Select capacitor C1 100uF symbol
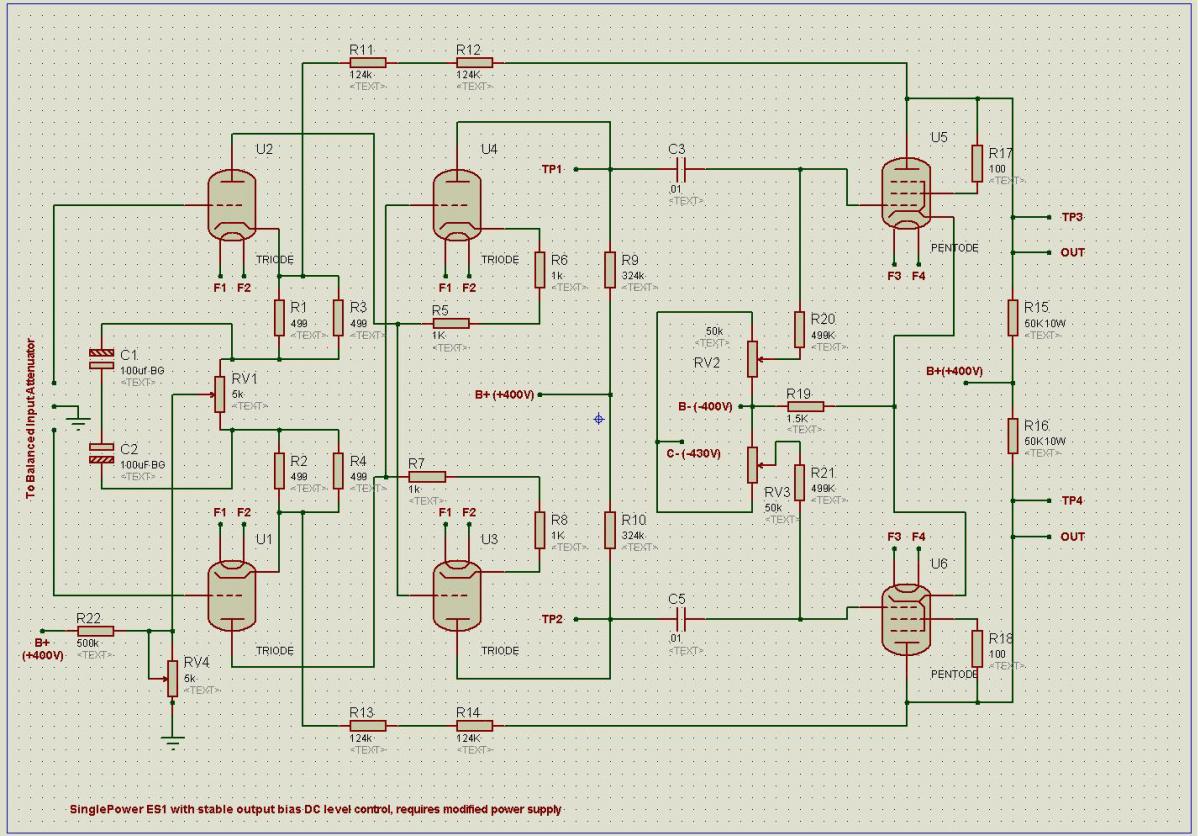 [102, 361]
